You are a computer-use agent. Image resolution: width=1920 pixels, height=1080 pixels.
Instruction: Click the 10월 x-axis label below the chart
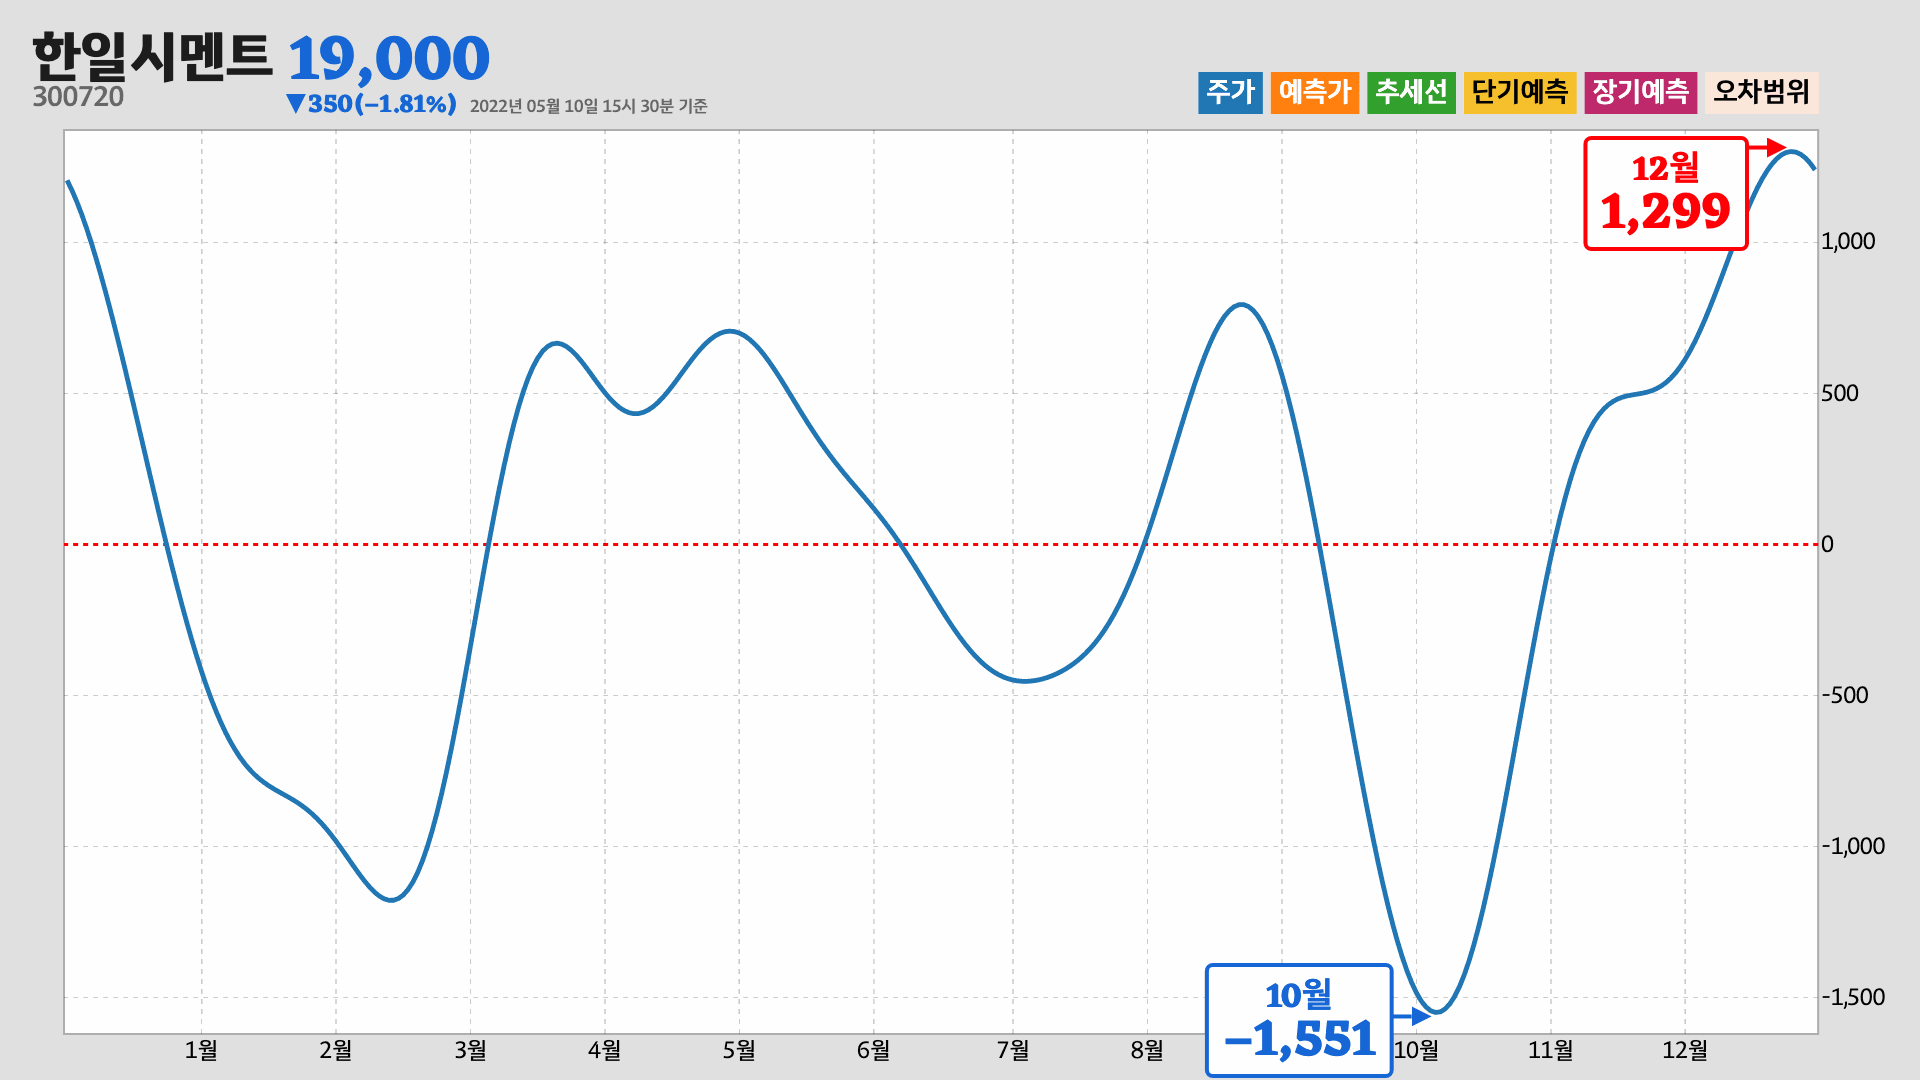pos(1416,1050)
